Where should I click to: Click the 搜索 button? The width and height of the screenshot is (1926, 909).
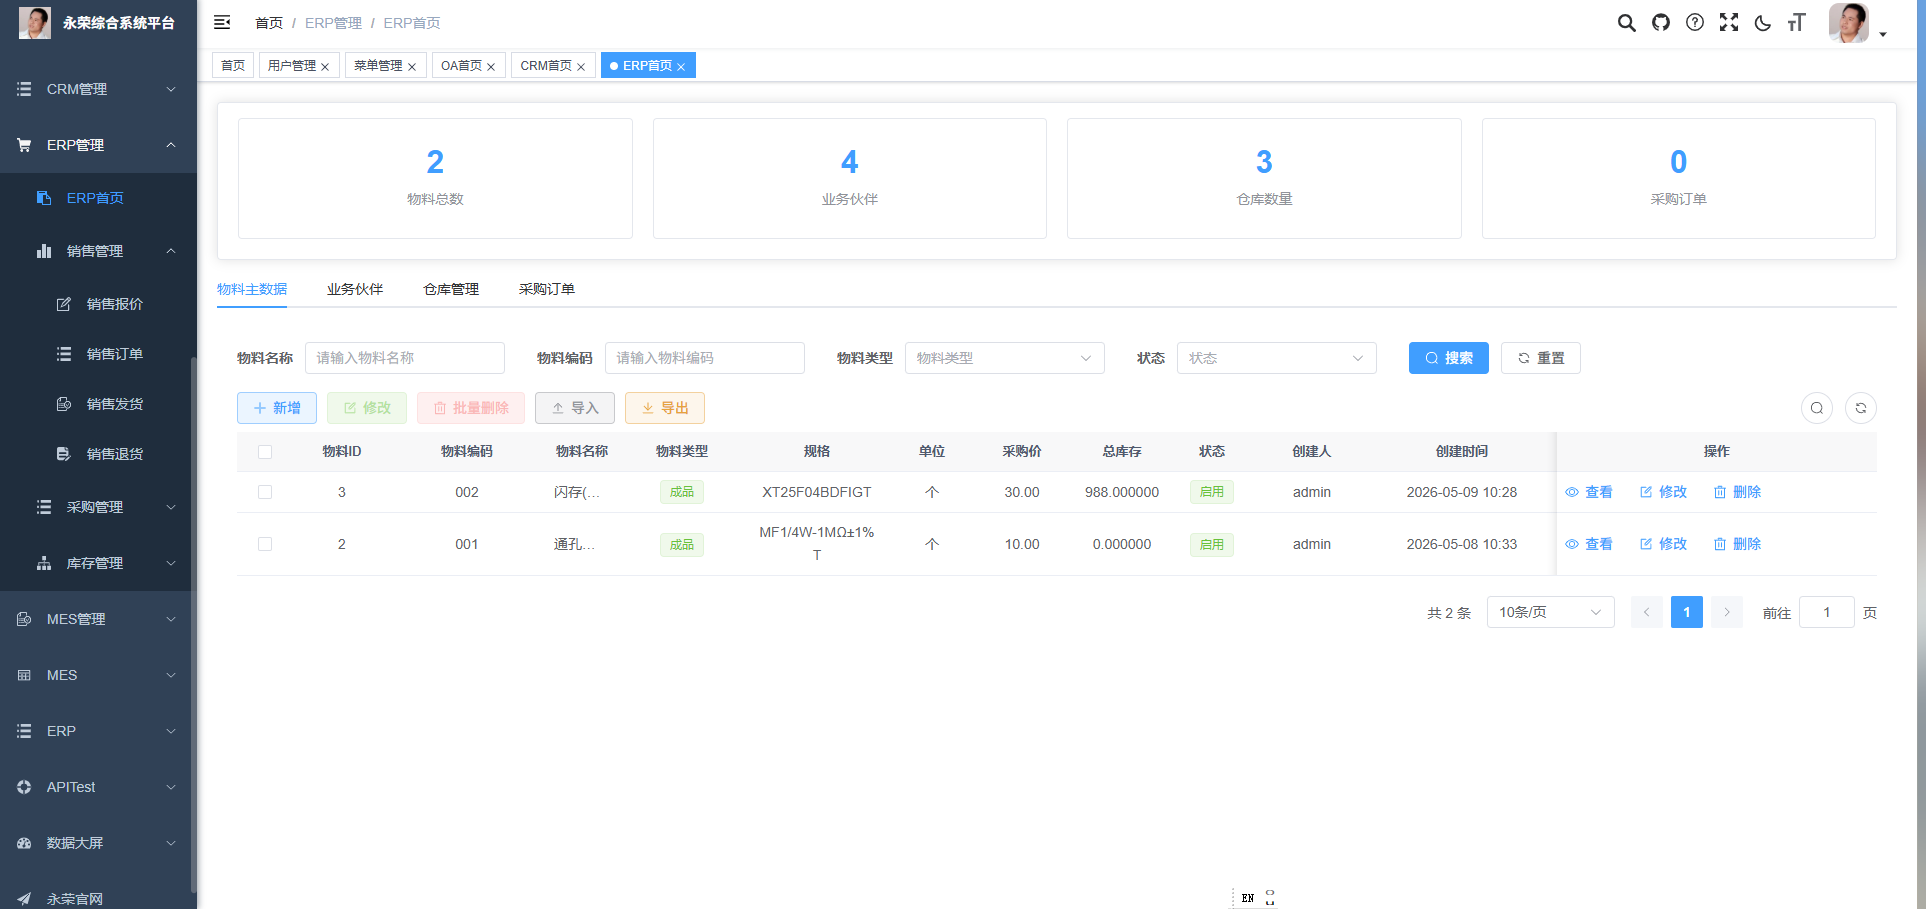tap(1449, 358)
